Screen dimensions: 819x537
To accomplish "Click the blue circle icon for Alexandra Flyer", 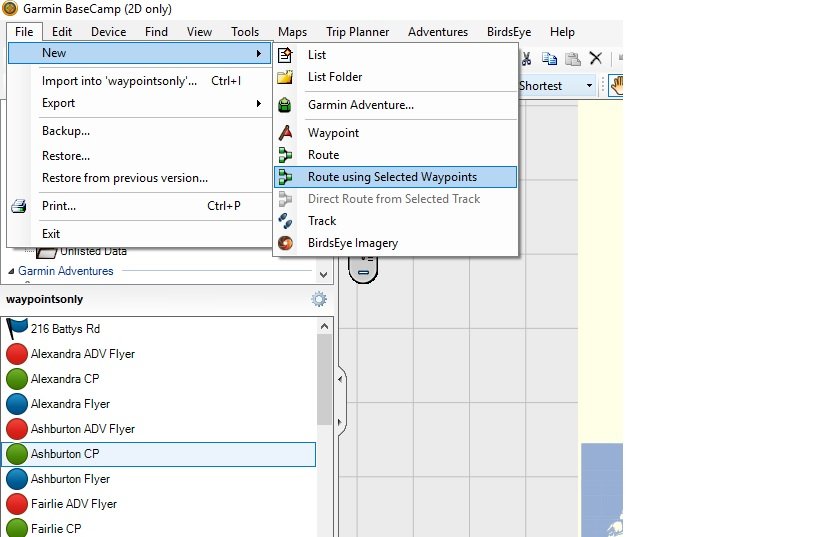I will (17, 404).
